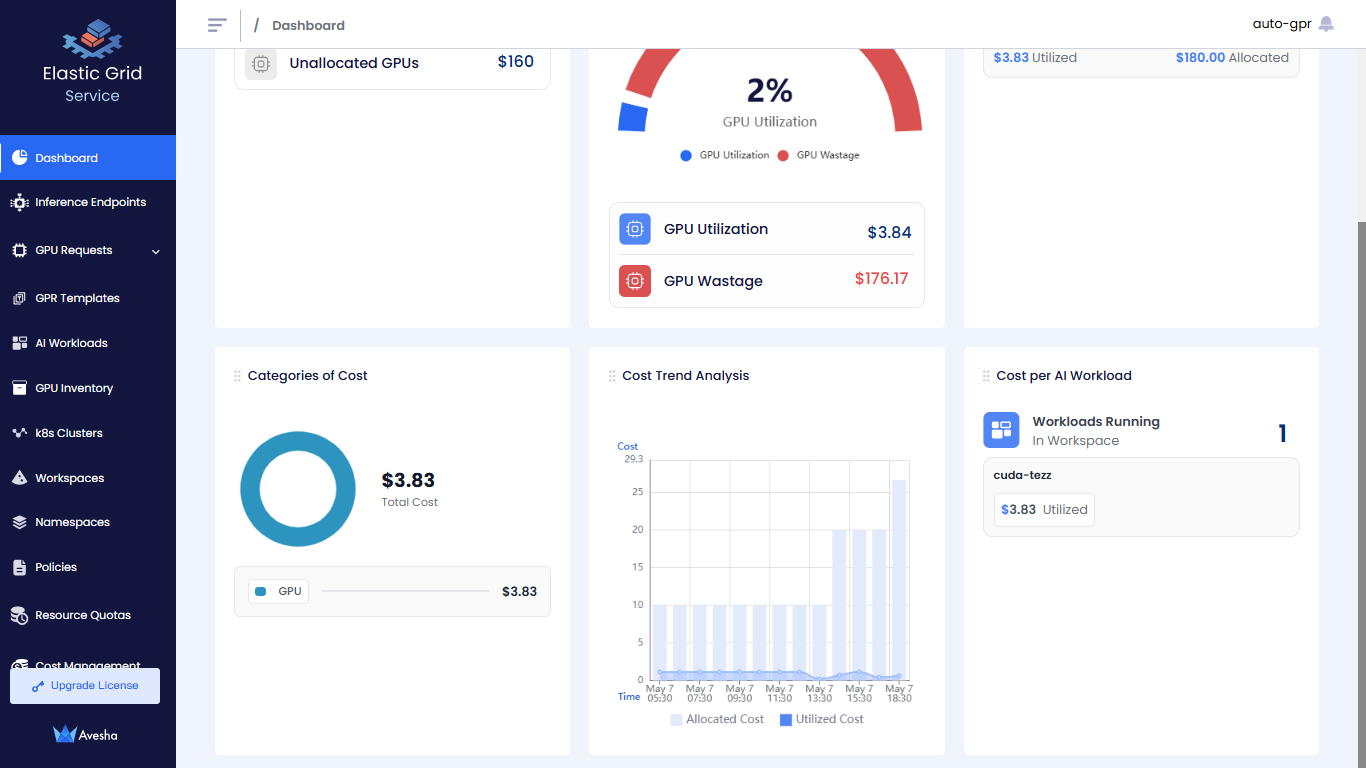Screen dimensions: 1366x768
Task: Click the hamburger menu icon in top bar
Action: 217,24
